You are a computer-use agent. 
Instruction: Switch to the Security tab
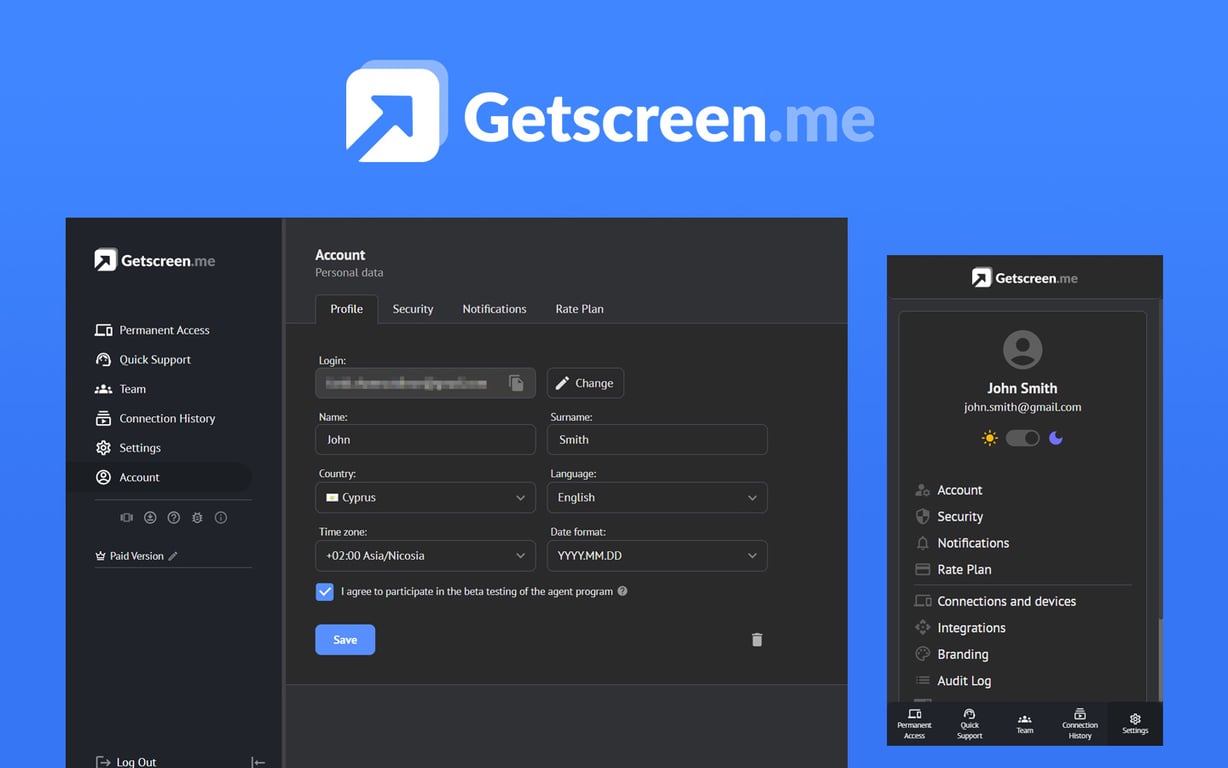point(413,309)
